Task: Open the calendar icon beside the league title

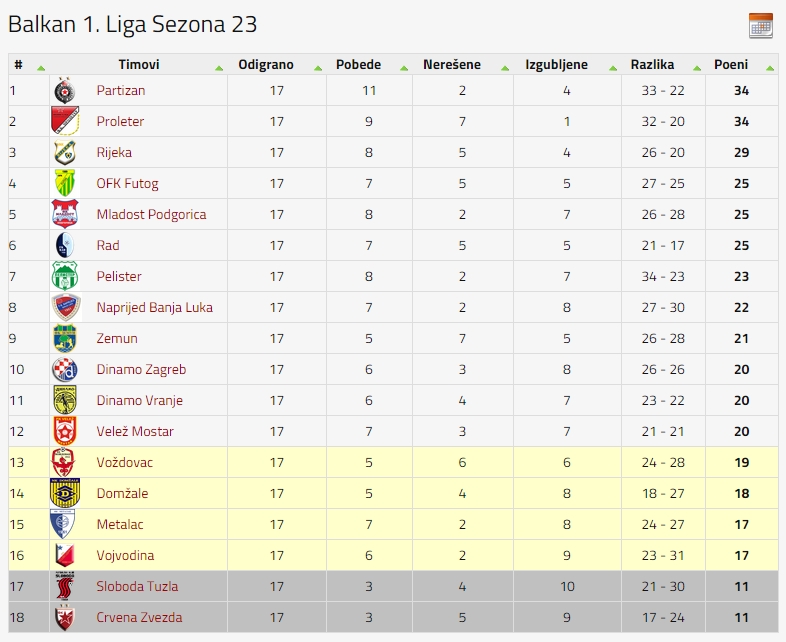Action: [760, 26]
